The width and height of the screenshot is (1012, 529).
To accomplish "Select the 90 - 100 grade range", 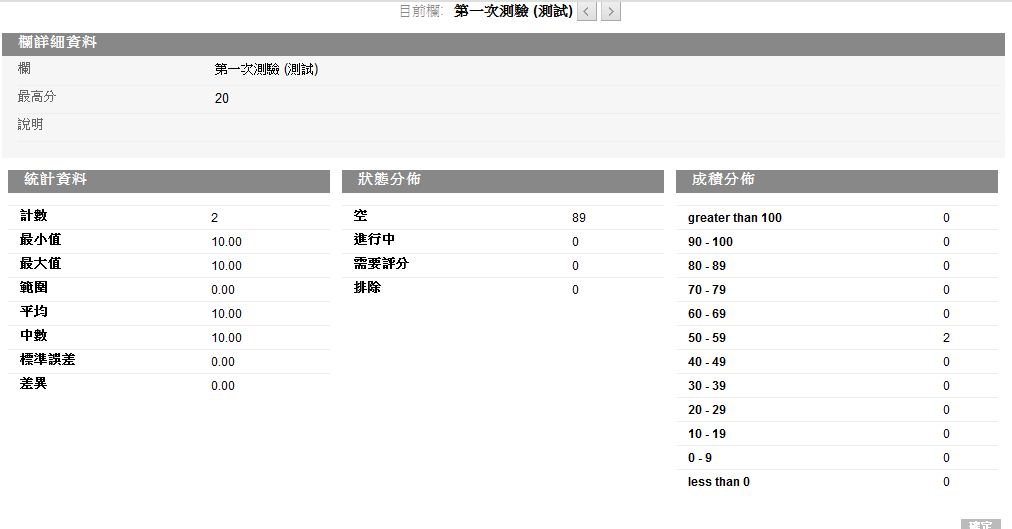I will 710,242.
